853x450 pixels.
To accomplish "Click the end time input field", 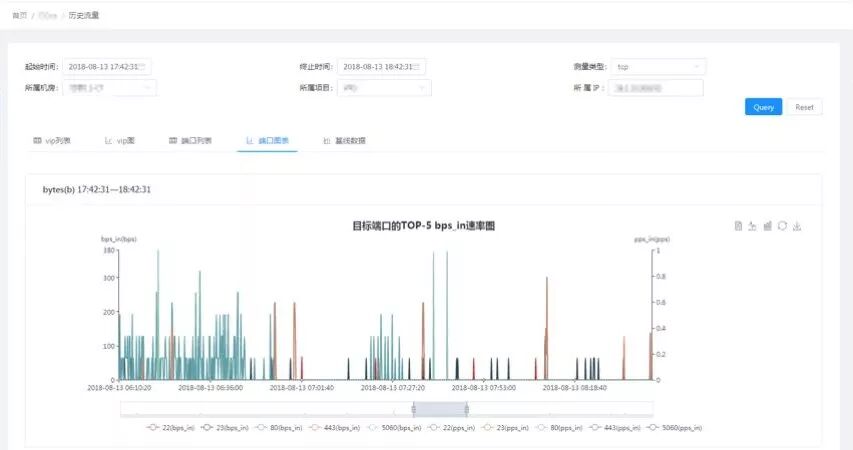I will (381, 67).
